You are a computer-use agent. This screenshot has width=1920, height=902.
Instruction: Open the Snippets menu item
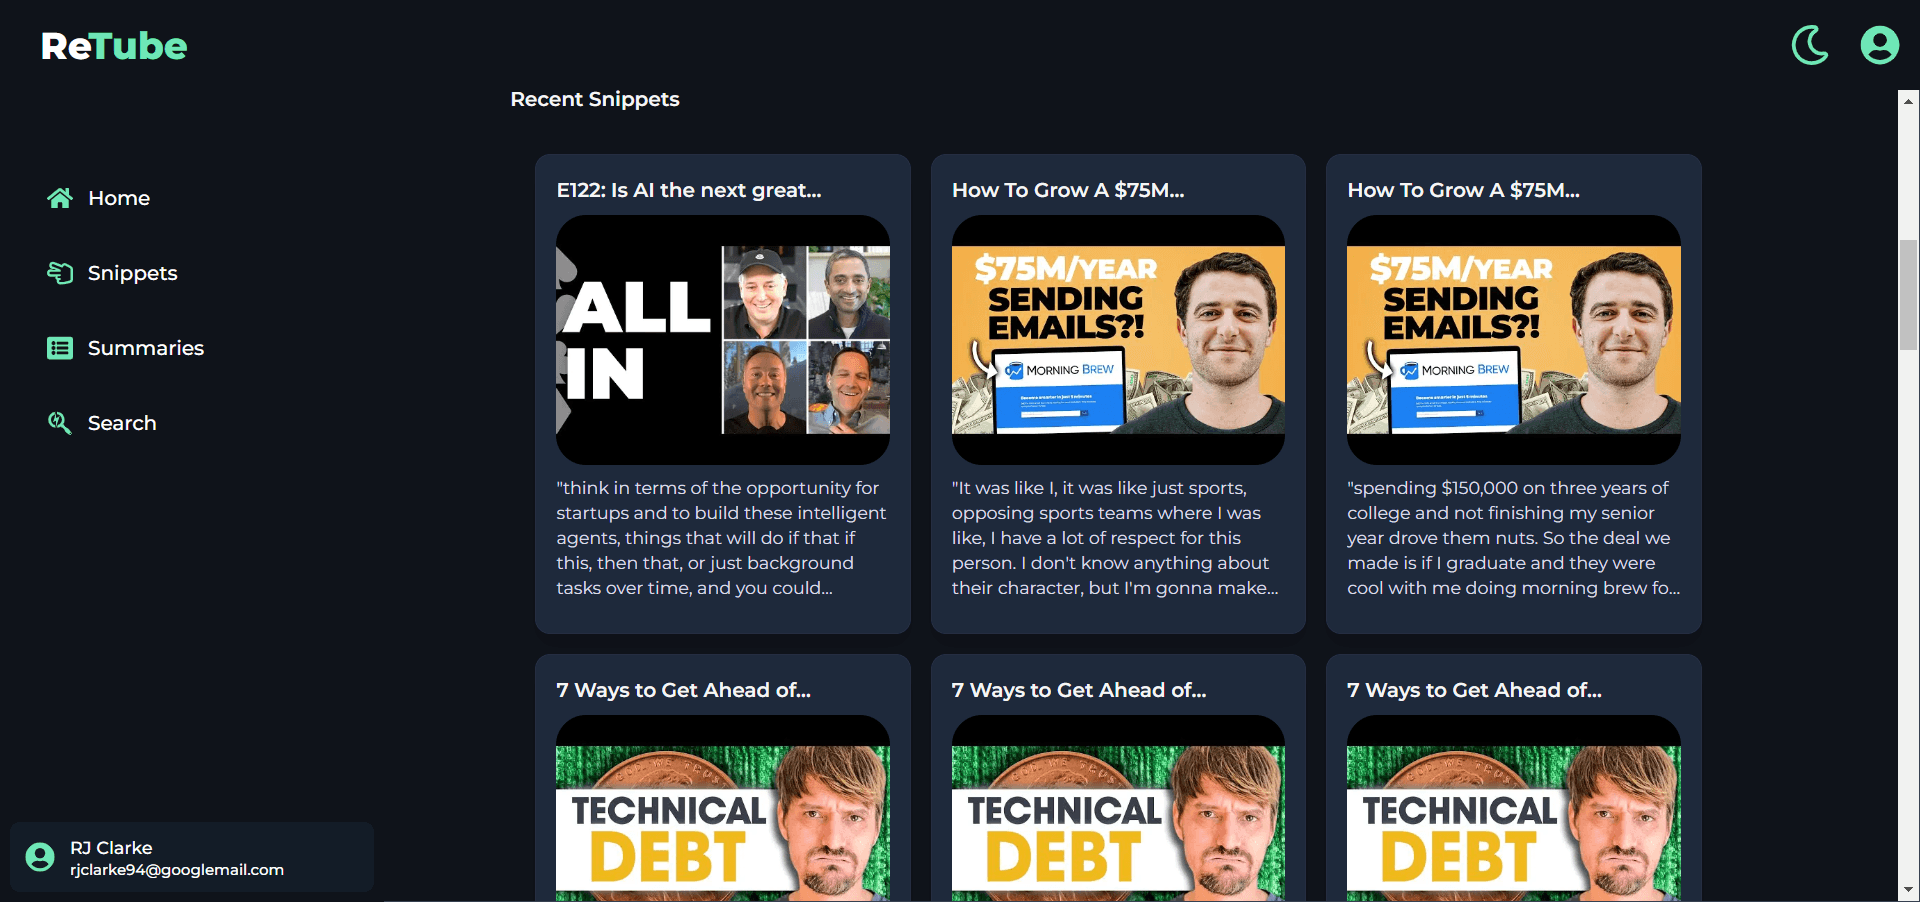click(x=132, y=273)
